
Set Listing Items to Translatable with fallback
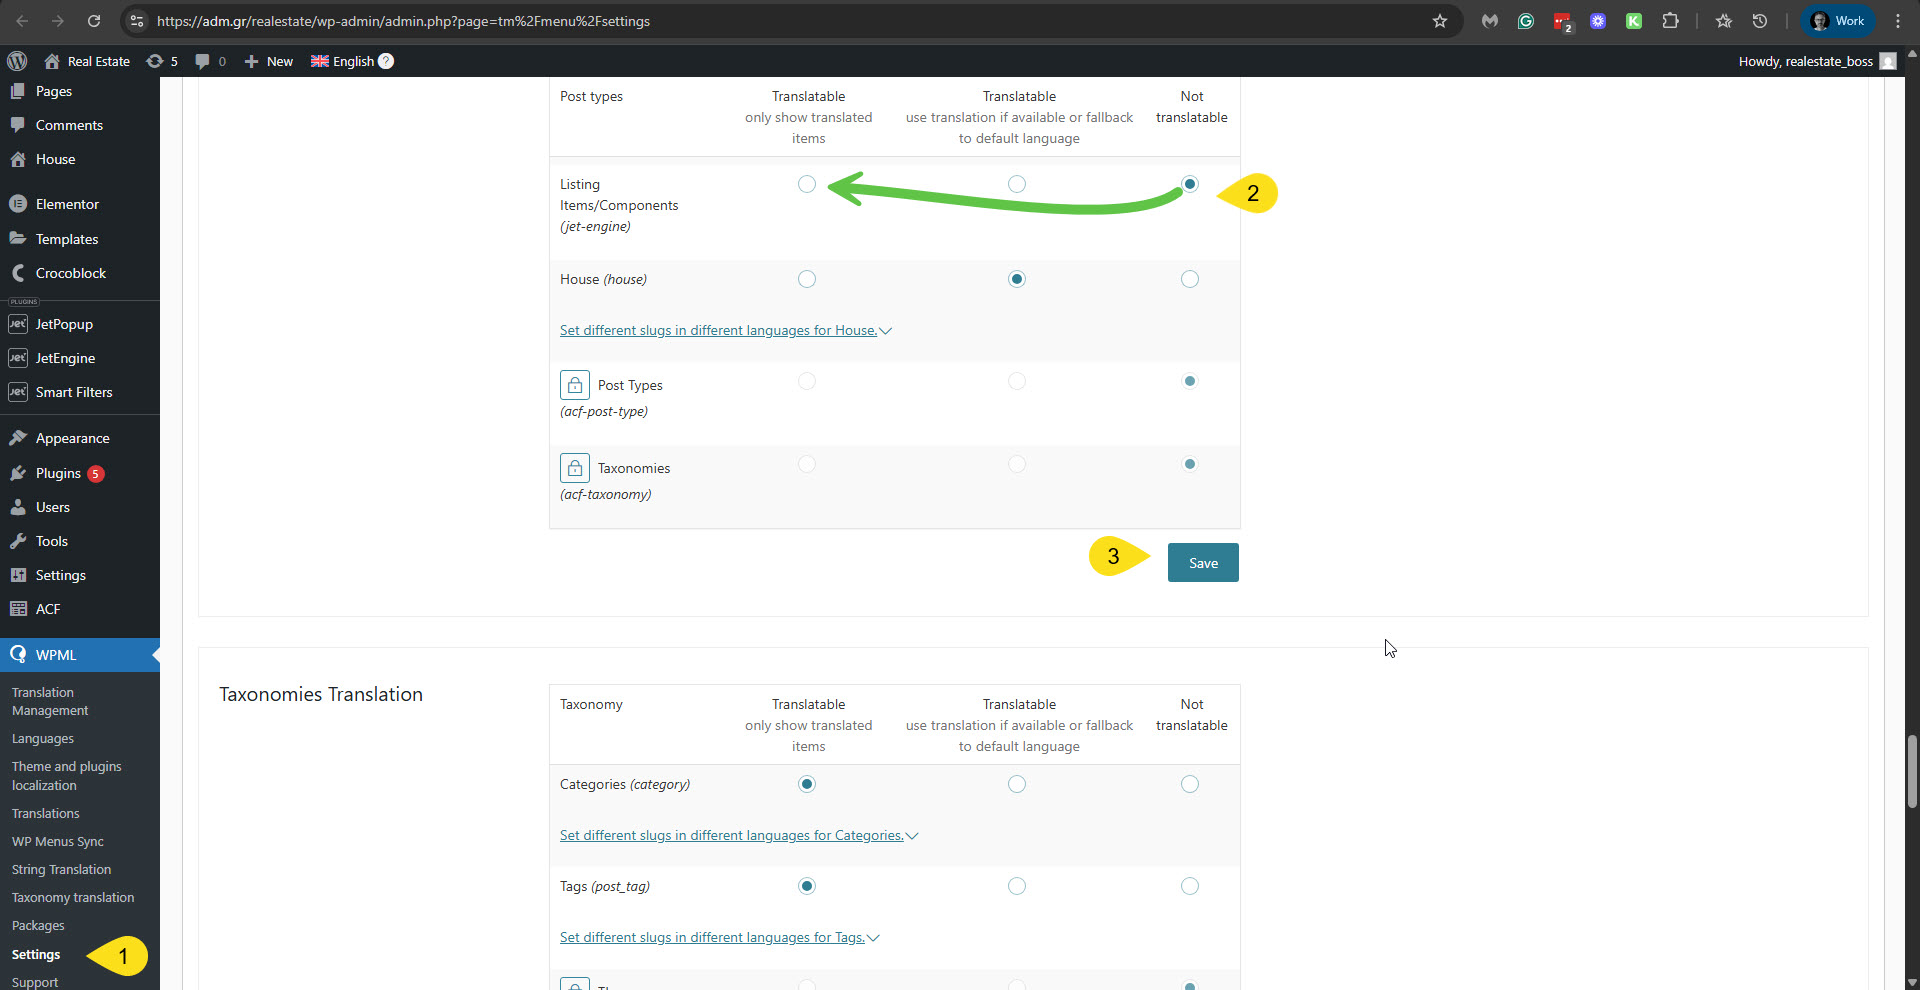1017,184
